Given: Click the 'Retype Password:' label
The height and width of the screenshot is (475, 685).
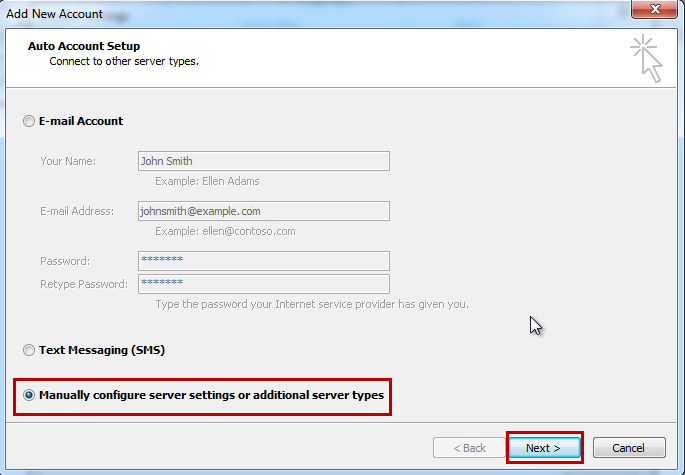Looking at the screenshot, I should tap(84, 284).
